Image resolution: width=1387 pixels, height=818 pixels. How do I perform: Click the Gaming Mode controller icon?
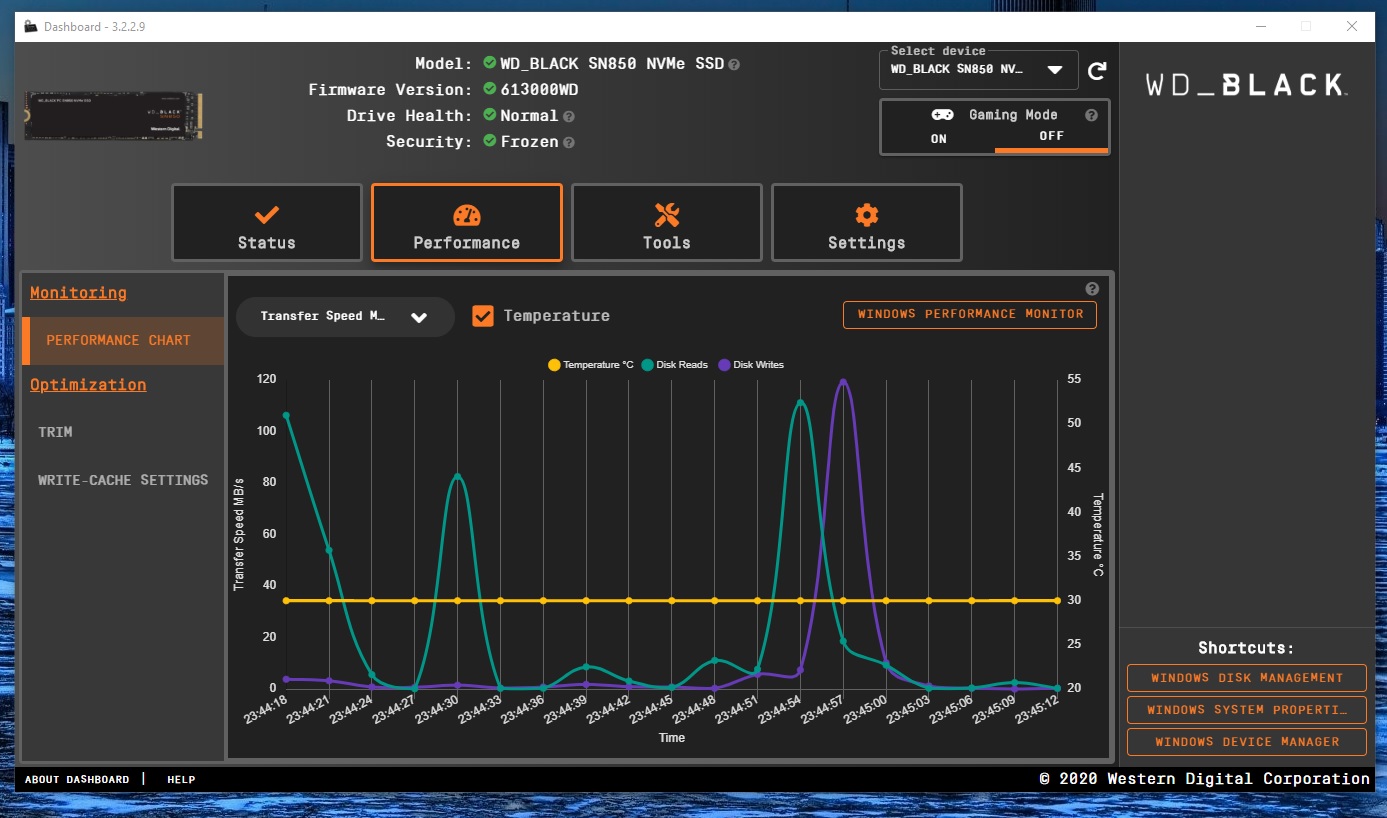(943, 115)
